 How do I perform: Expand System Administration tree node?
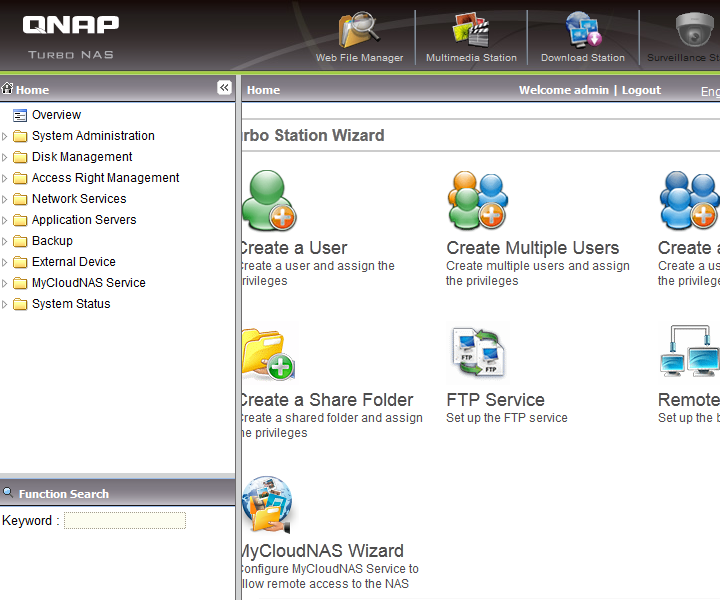click(x=5, y=137)
